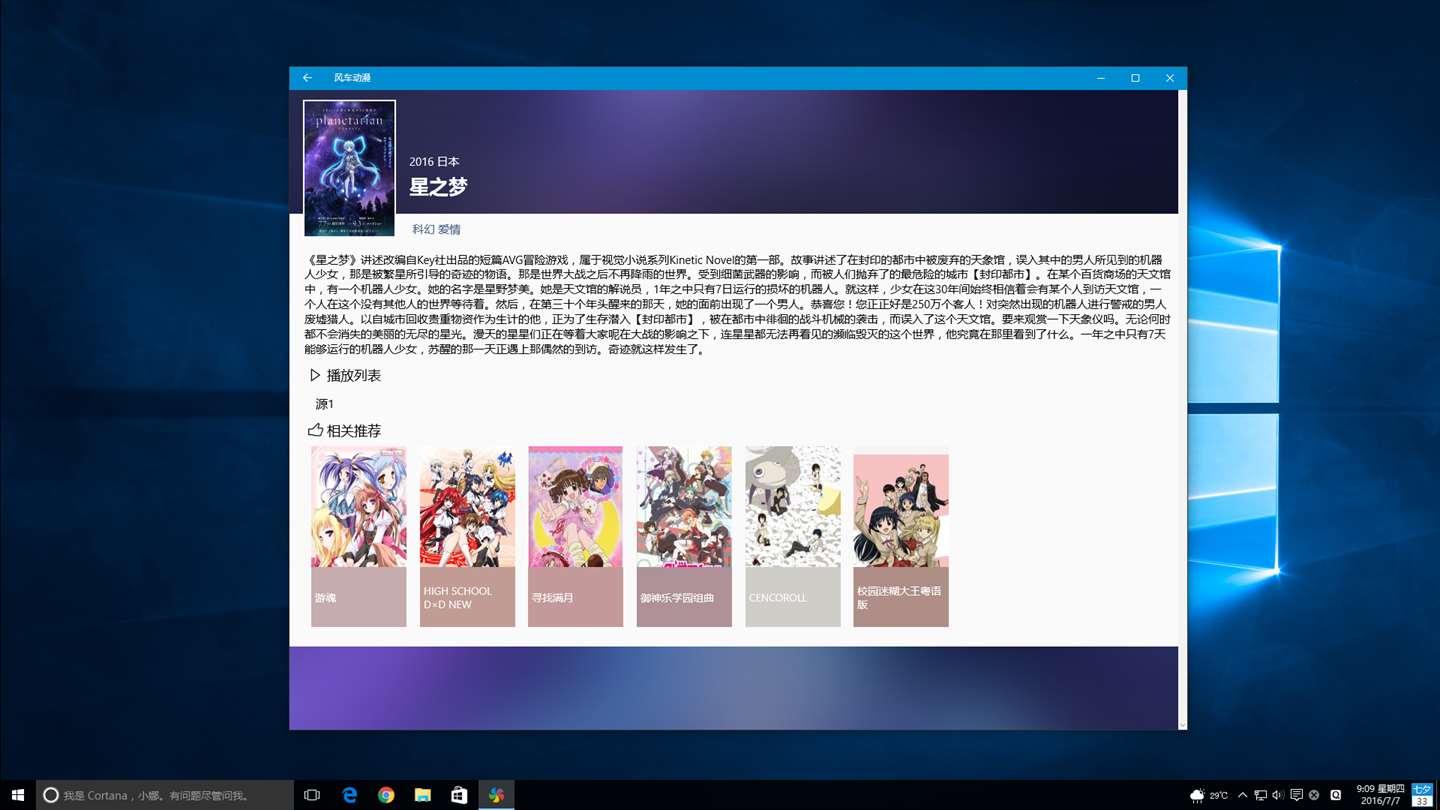Open the Windows Store taskbar icon
Image resolution: width=1440 pixels, height=810 pixels.
[x=459, y=795]
